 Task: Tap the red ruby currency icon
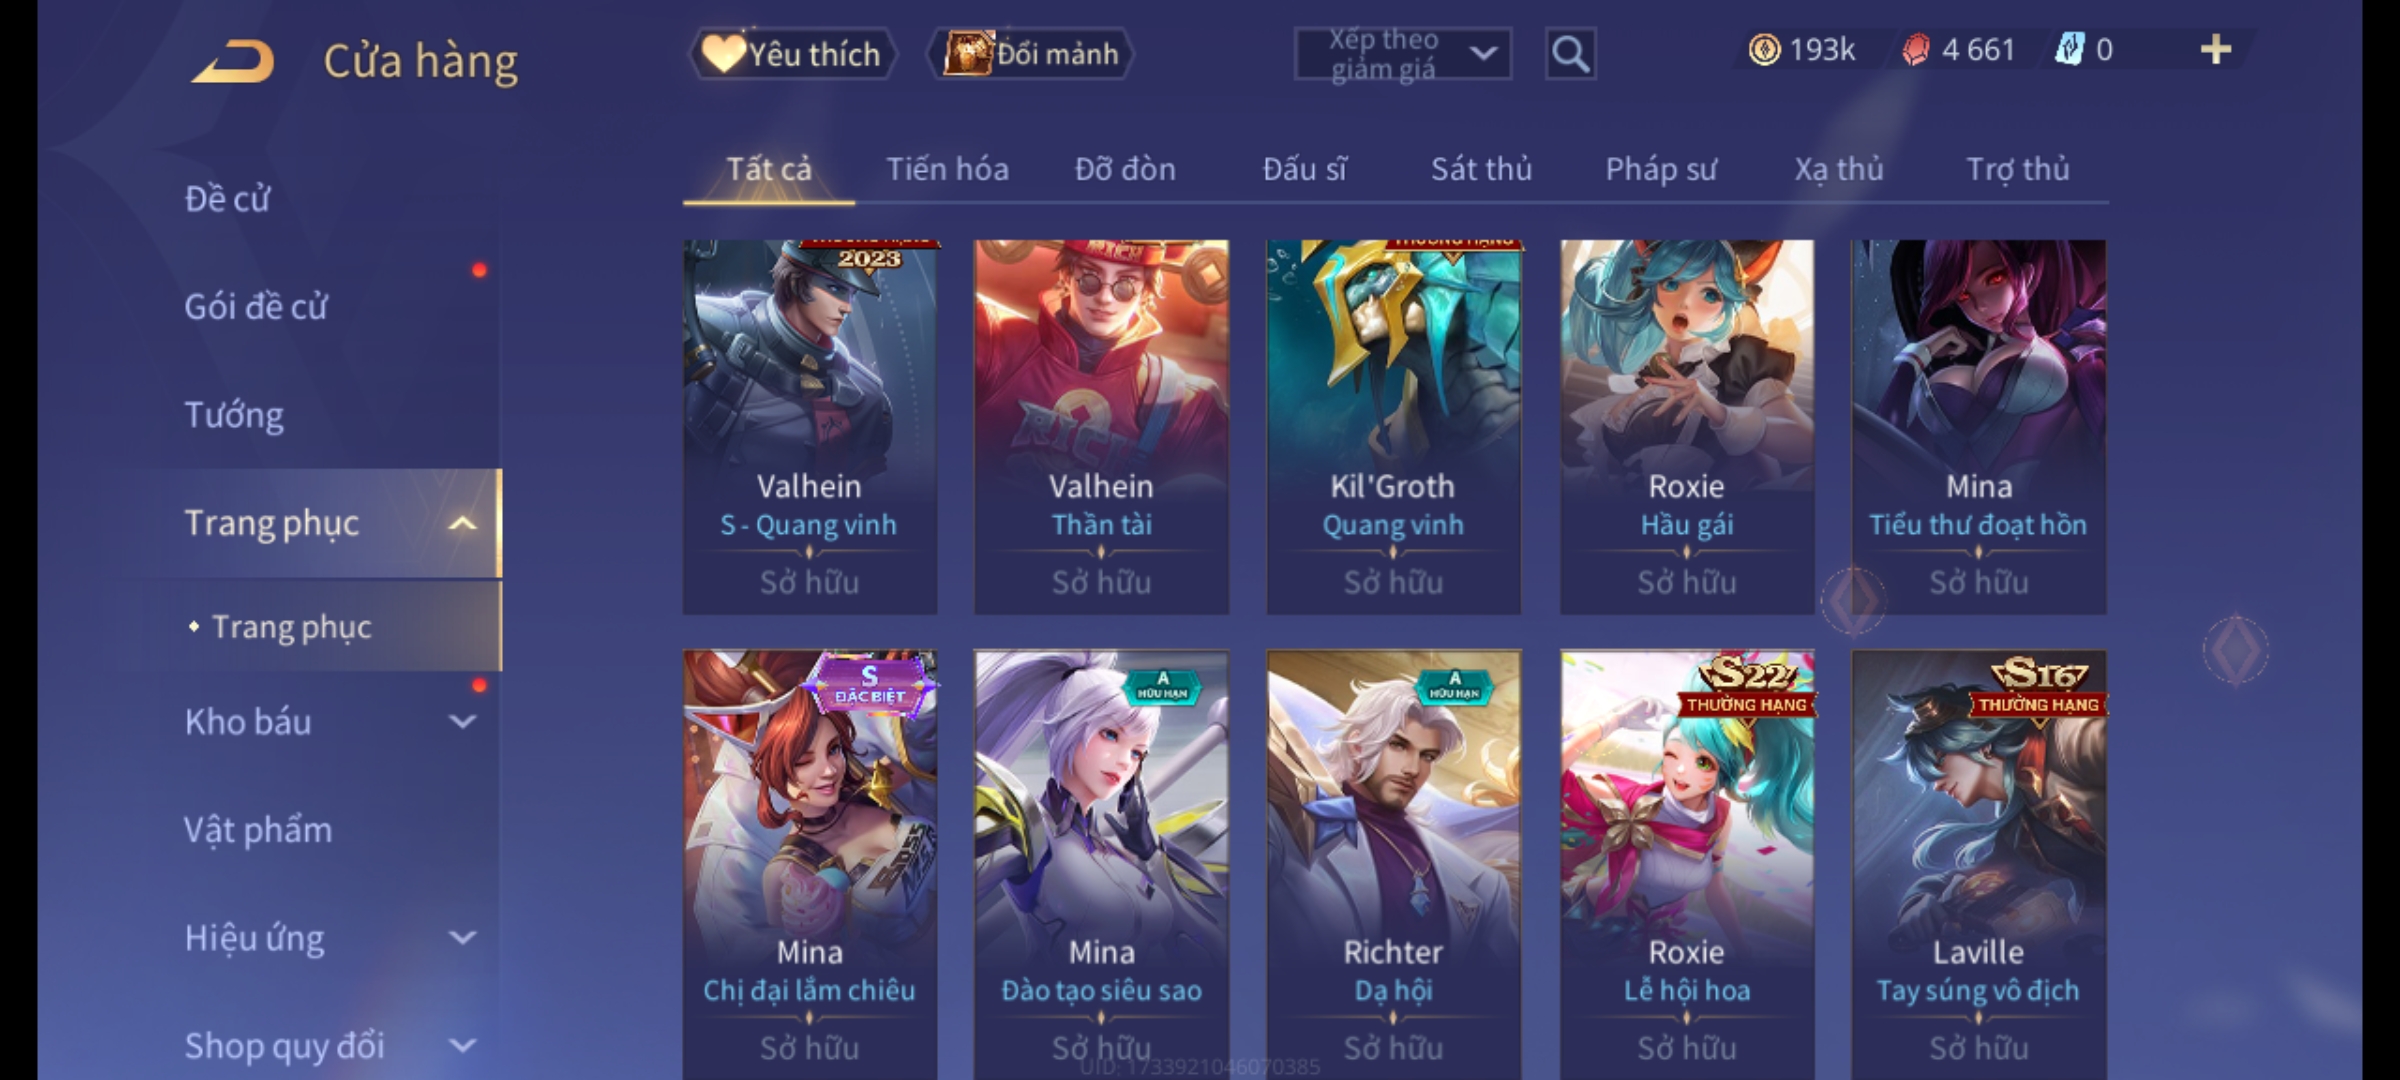click(x=1915, y=50)
